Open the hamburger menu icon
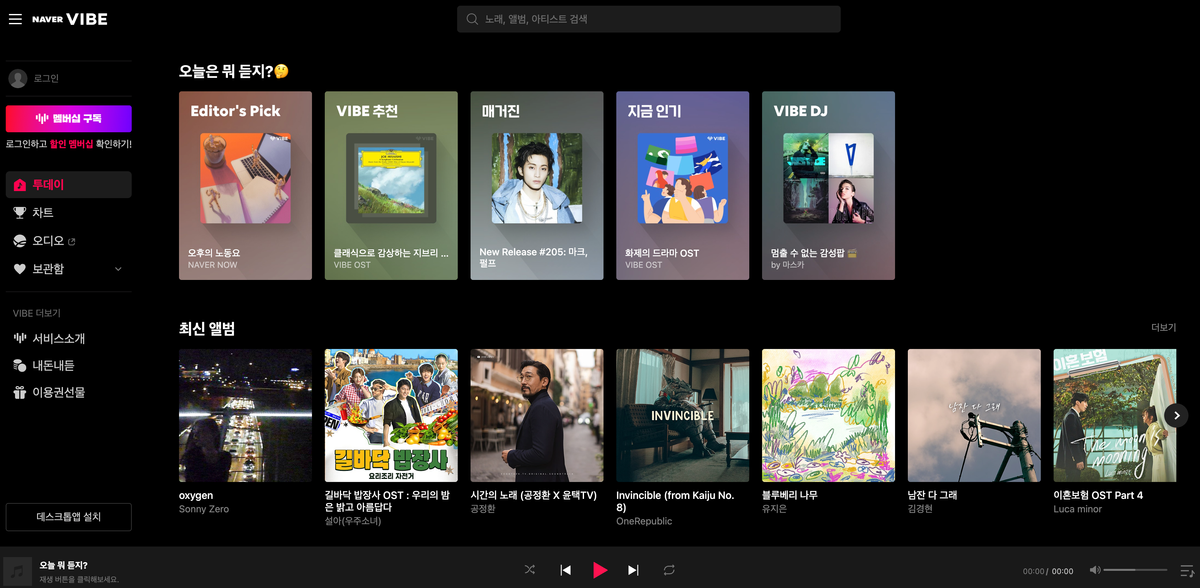Screen dimensions: 1200x588 (x=15, y=19)
